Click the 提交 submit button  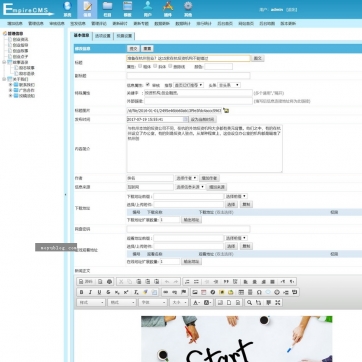(133, 49)
